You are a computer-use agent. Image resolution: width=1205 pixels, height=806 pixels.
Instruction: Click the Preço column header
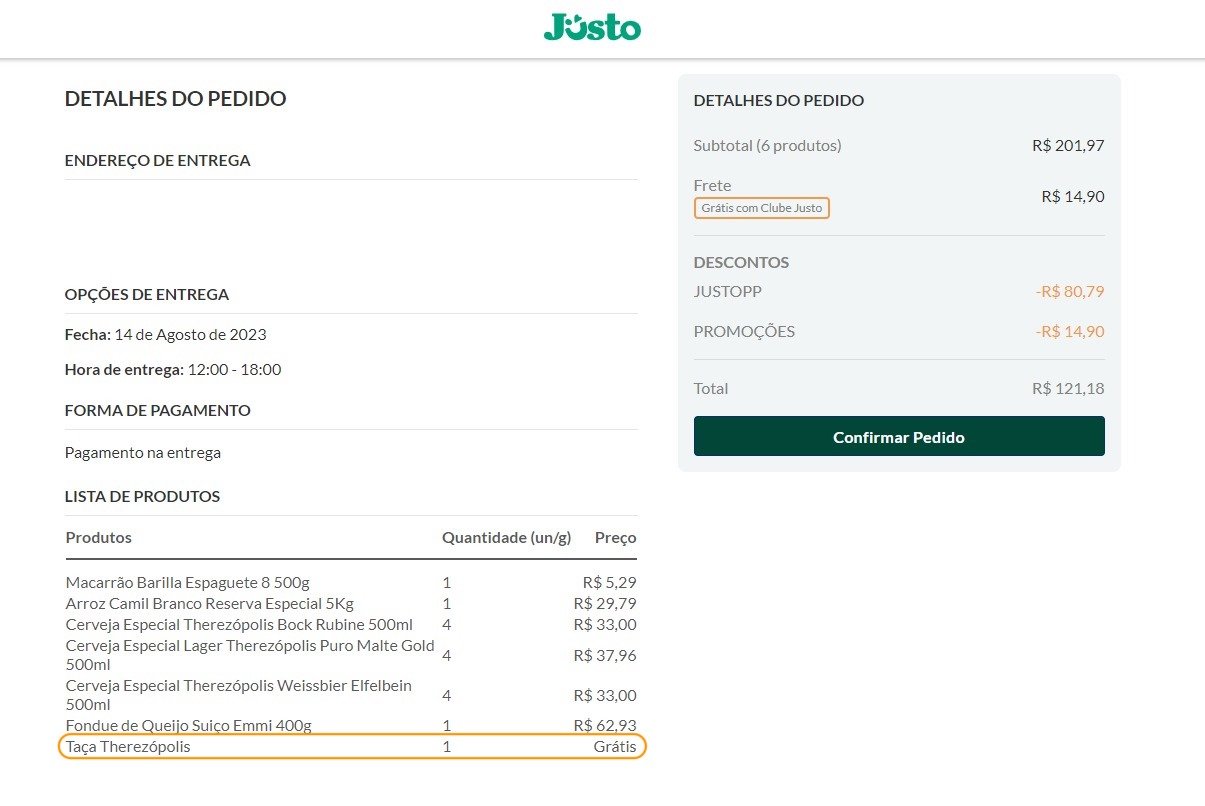[616, 537]
